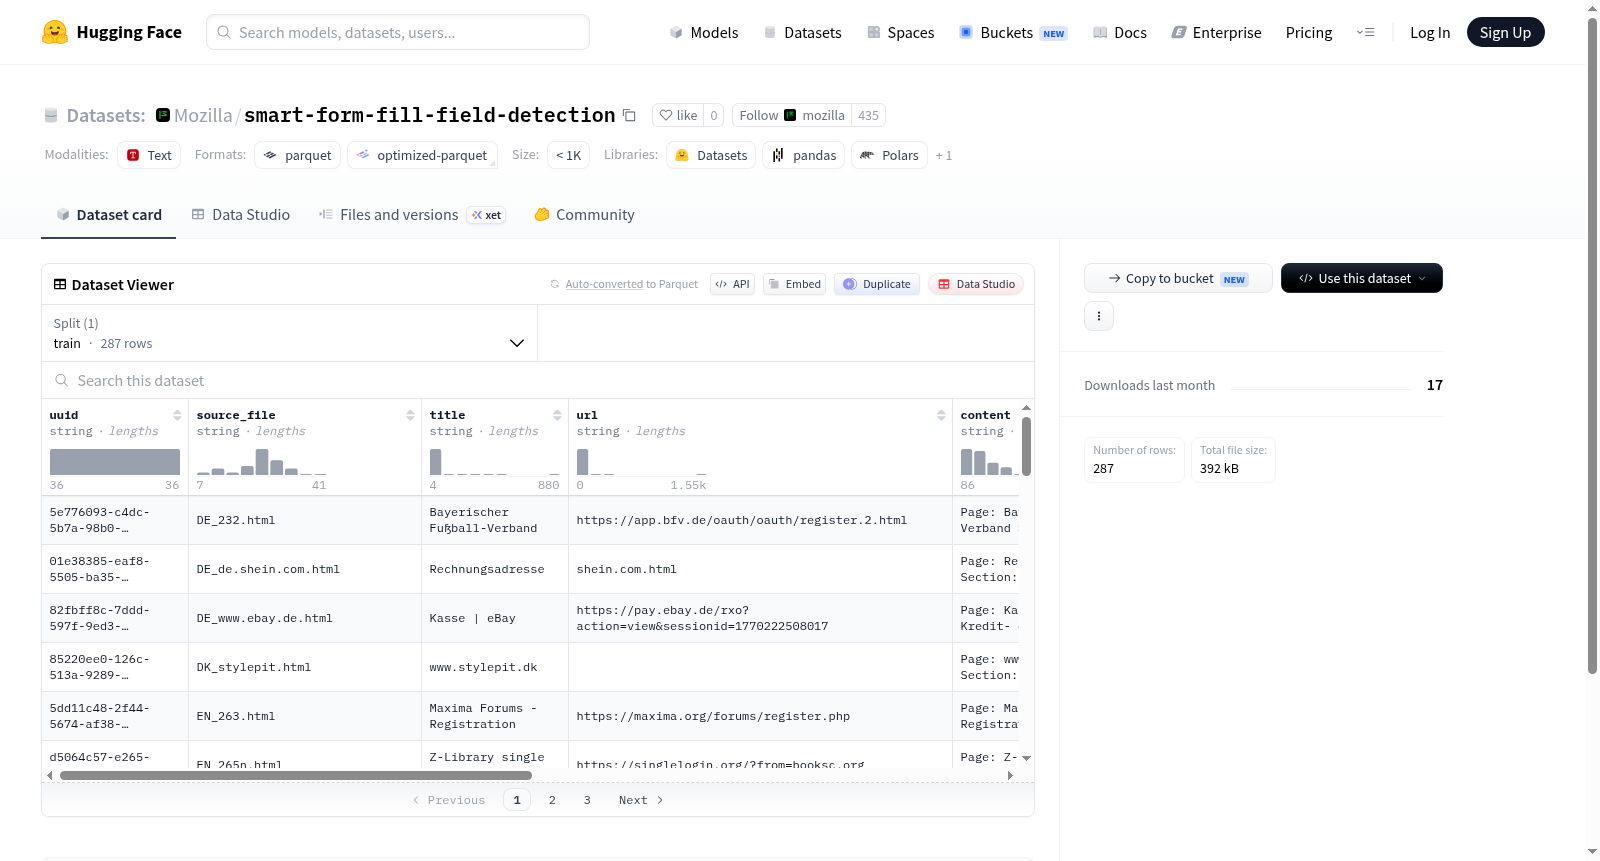
Task: Click the Datasets breadcrumb label
Action: [x=106, y=115]
